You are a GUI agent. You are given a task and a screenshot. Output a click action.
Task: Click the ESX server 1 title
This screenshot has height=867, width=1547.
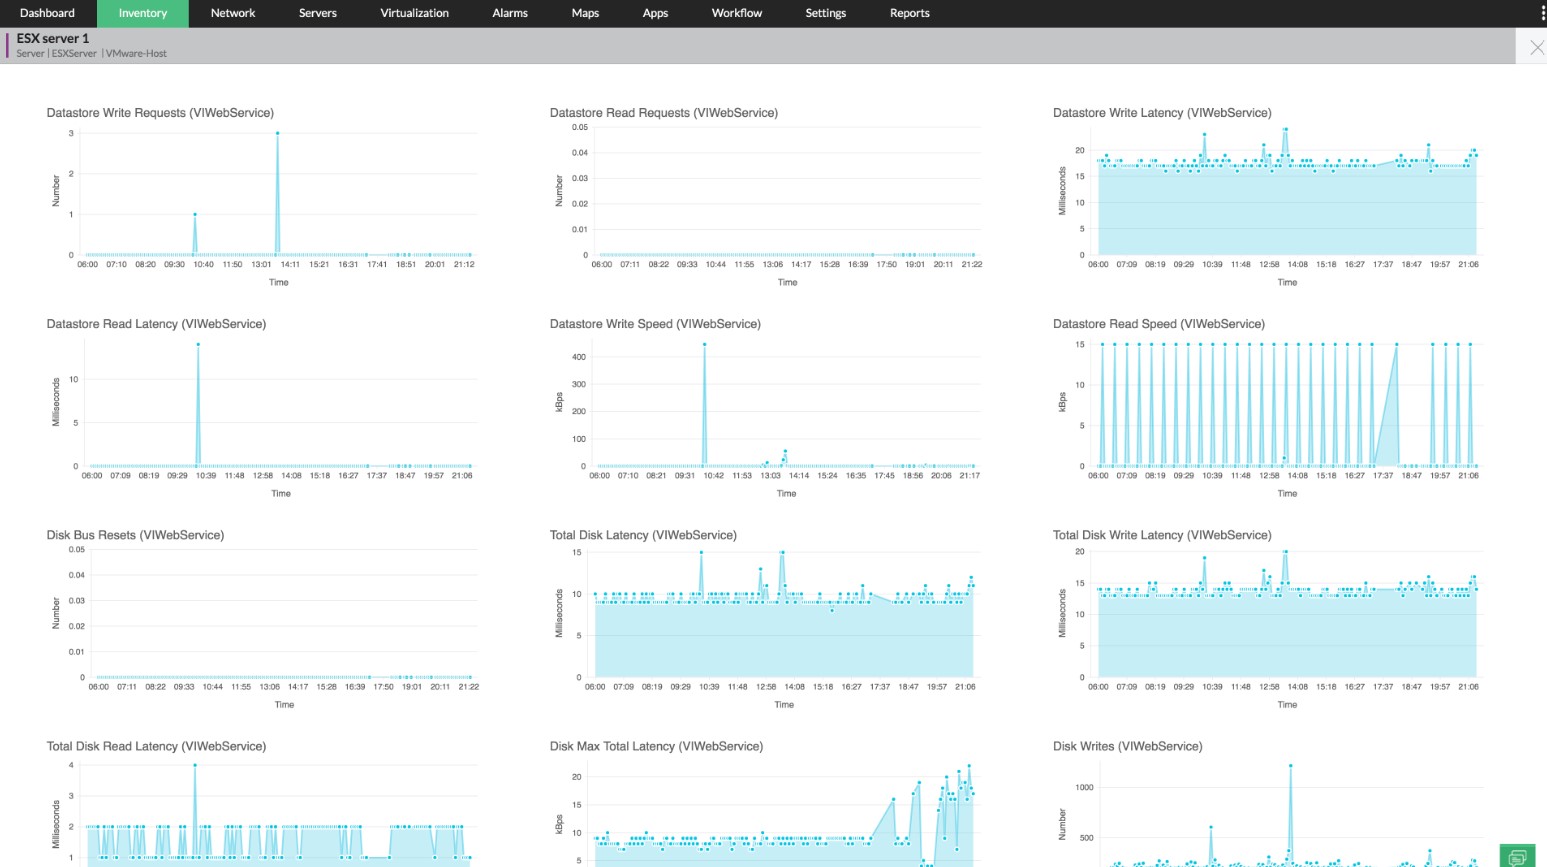(x=53, y=37)
